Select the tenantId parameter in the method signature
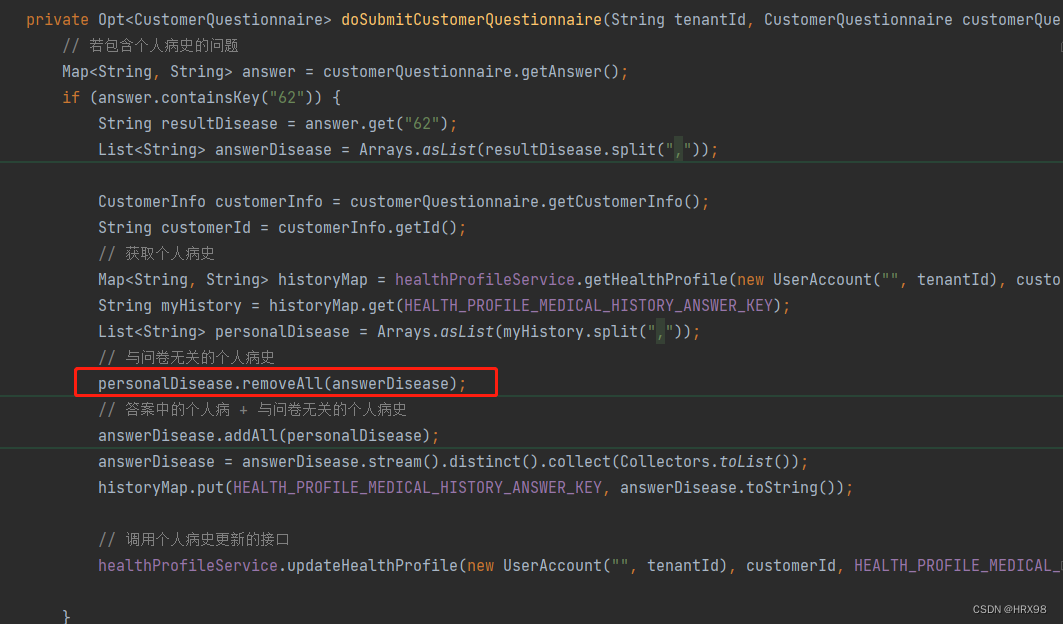The image size is (1063, 624). (x=710, y=18)
